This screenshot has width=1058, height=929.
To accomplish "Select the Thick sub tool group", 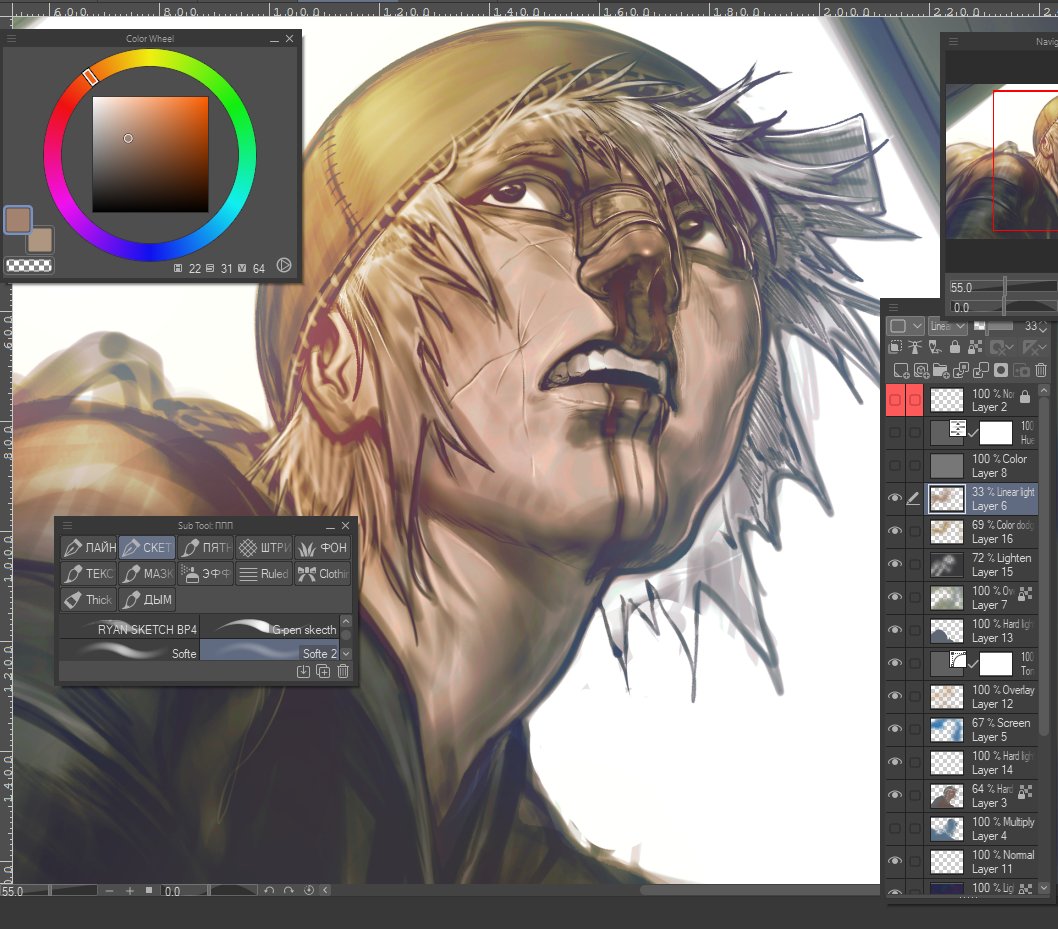I will (x=89, y=599).
